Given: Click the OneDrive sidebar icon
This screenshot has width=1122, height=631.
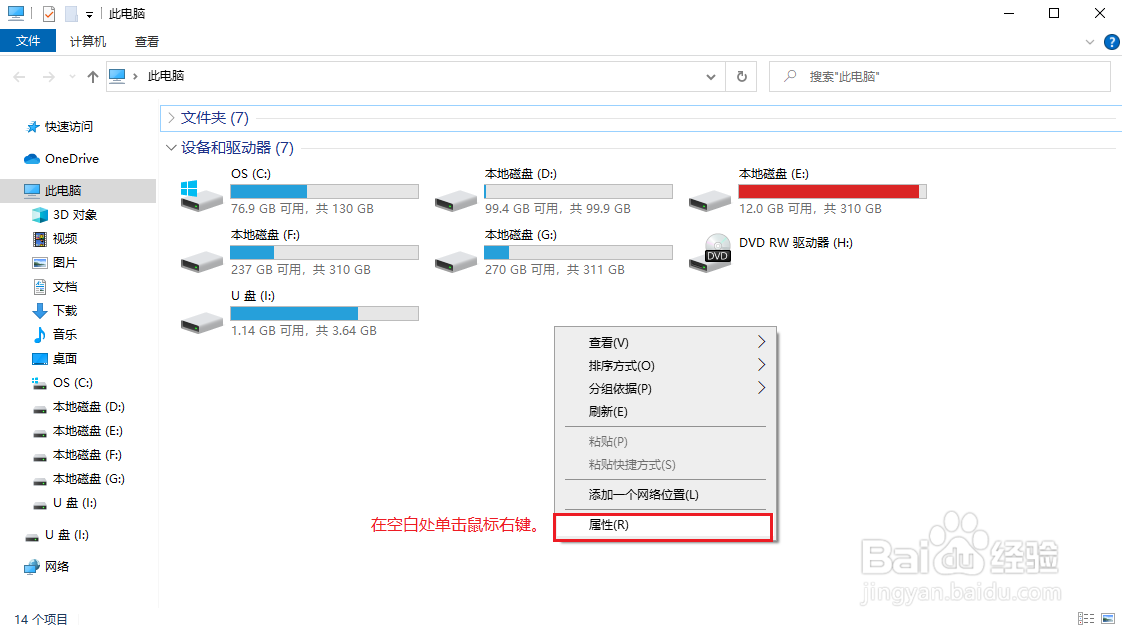Looking at the screenshot, I should [30, 158].
